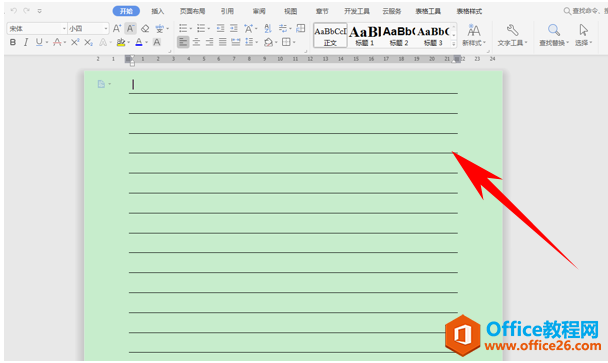Click the Numbered list icon
The width and height of the screenshot is (608, 363).
coord(201,28)
